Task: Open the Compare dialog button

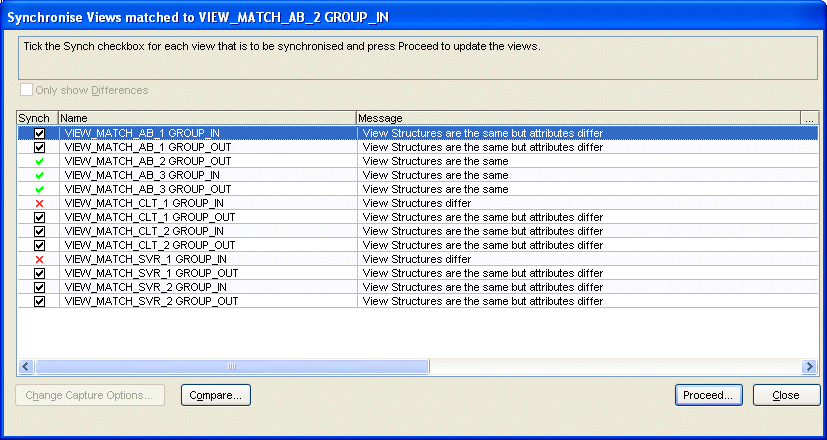Action: click(216, 395)
